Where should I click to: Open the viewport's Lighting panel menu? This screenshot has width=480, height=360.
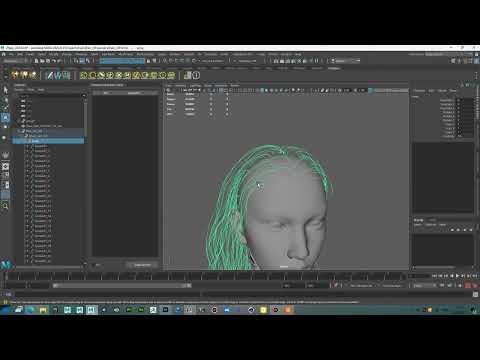tap(195, 85)
